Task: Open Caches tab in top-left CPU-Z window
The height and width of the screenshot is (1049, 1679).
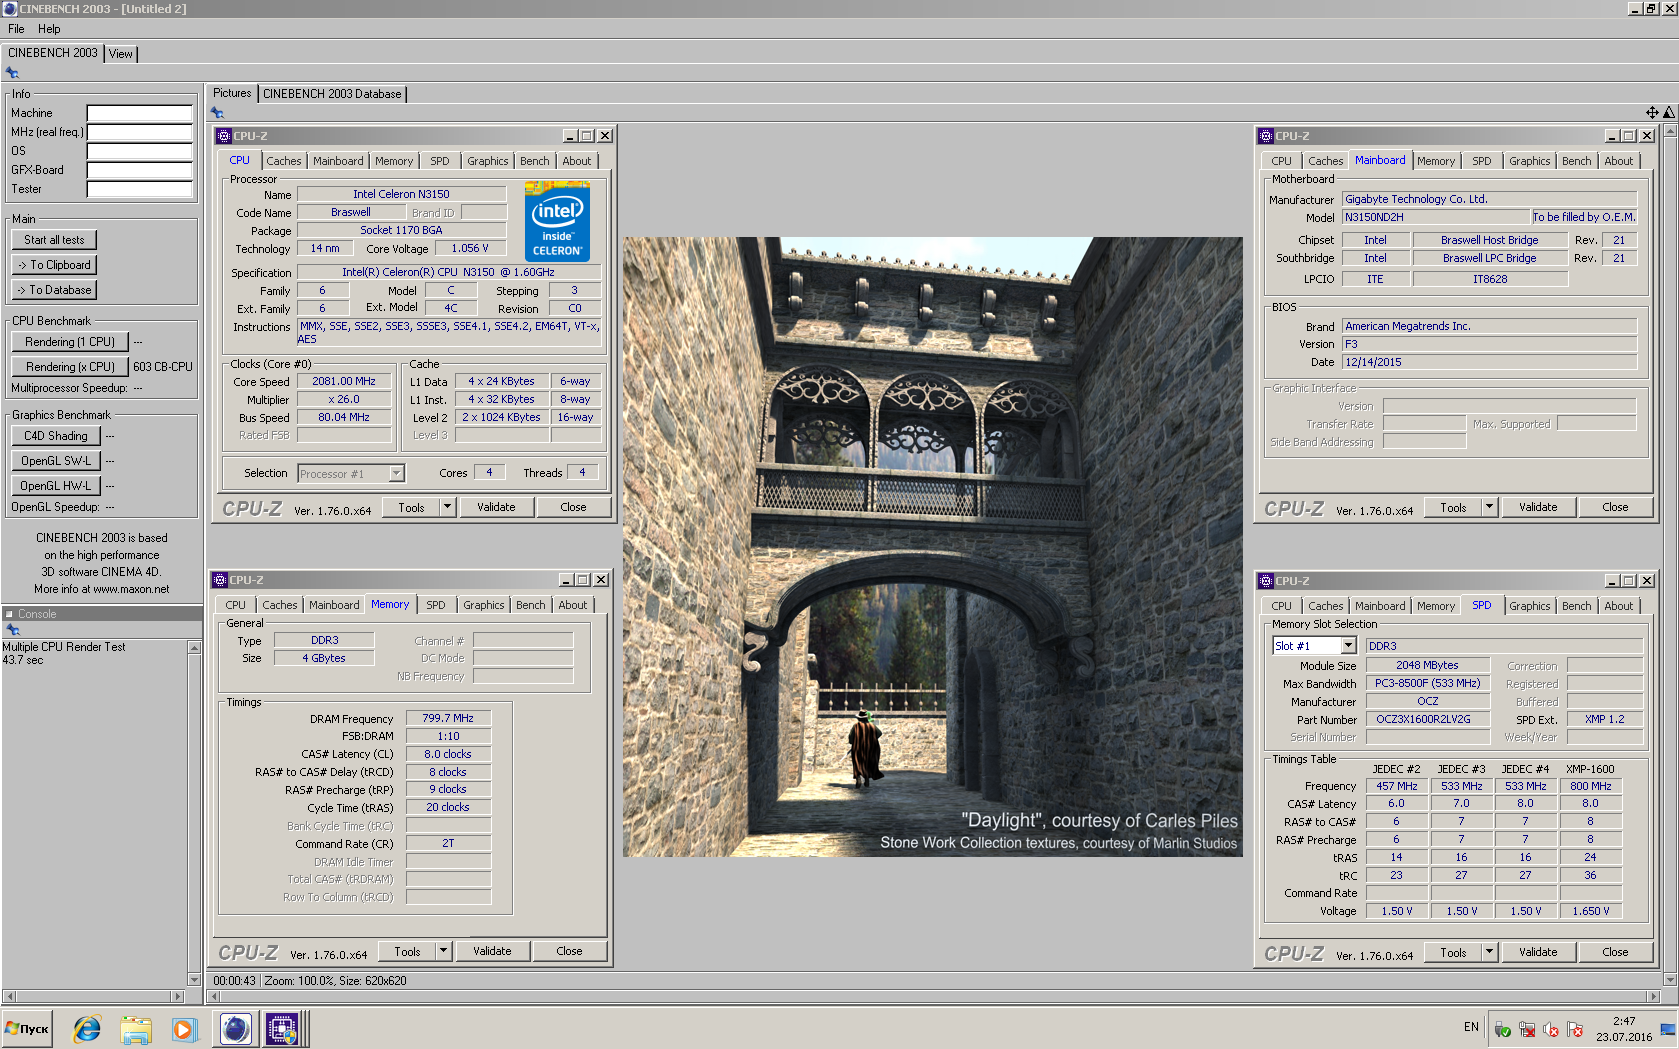Action: point(283,161)
